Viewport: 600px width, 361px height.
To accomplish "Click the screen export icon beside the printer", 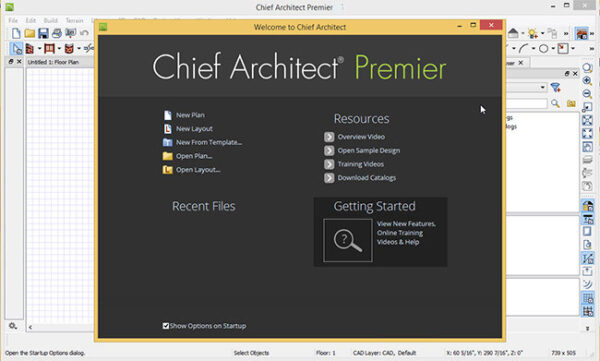I will click(x=70, y=33).
